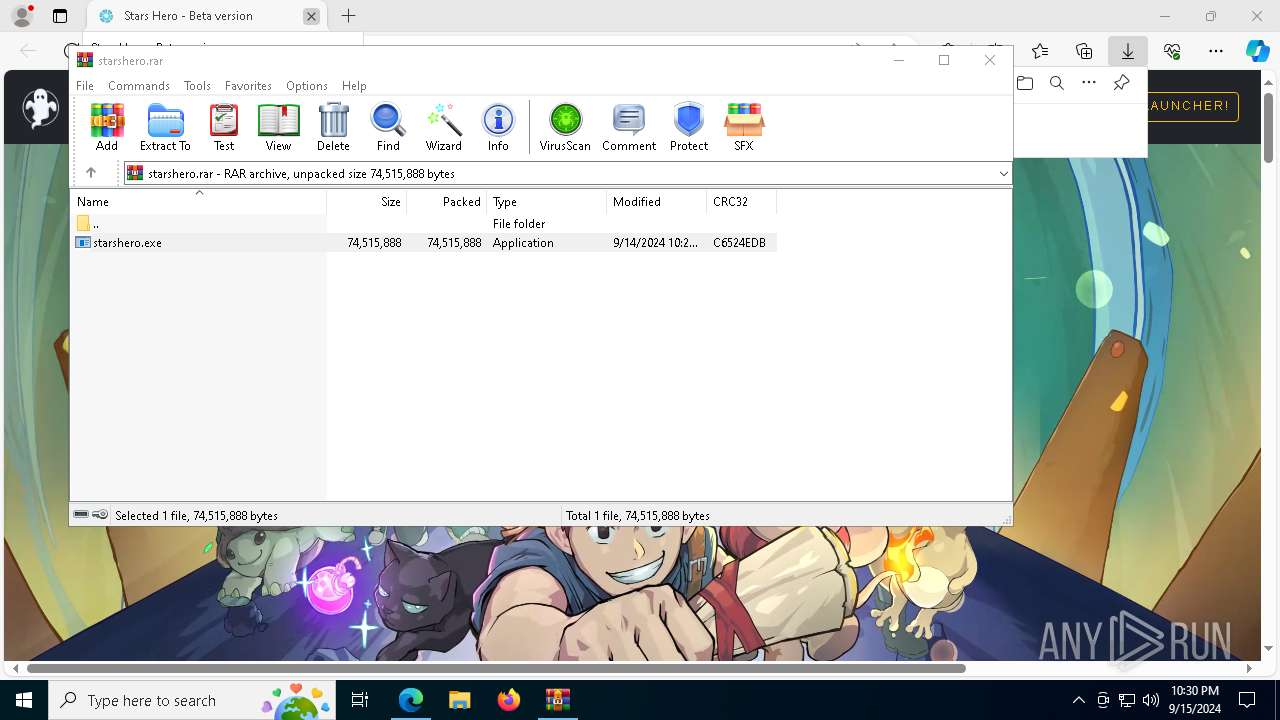
Task: Add an archive Comment
Action: tap(629, 127)
